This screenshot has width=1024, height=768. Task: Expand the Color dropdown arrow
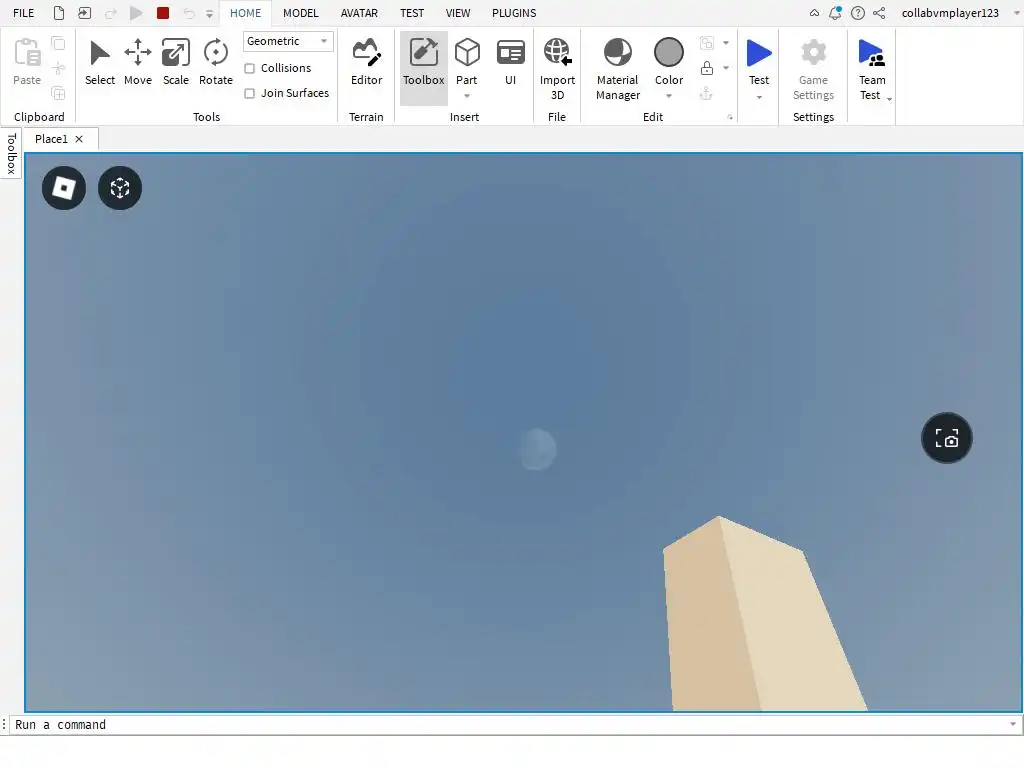click(669, 97)
